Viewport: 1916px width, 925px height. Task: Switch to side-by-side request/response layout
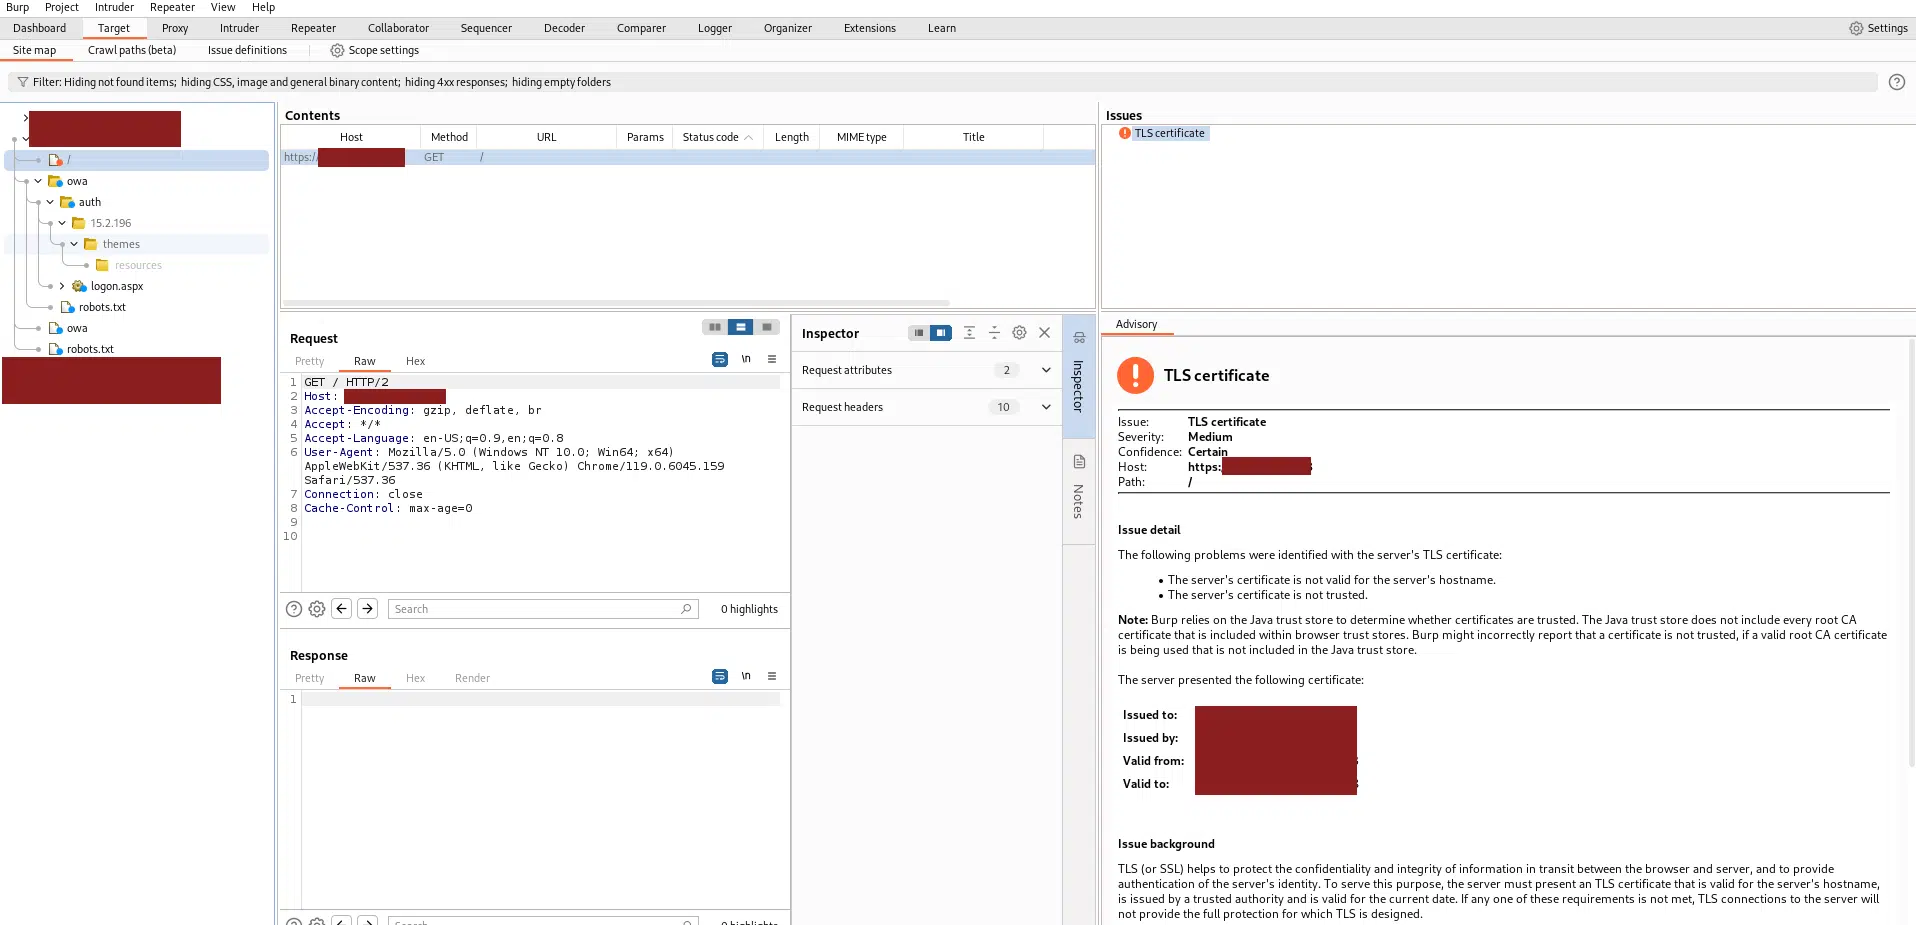pos(715,327)
